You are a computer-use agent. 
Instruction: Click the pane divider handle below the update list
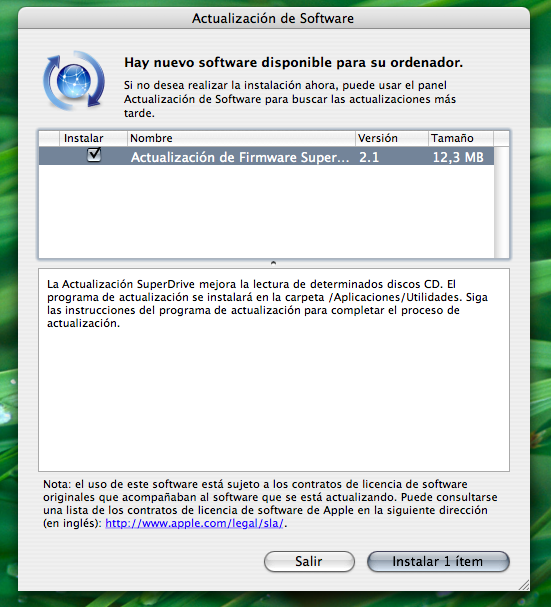[x=273, y=263]
